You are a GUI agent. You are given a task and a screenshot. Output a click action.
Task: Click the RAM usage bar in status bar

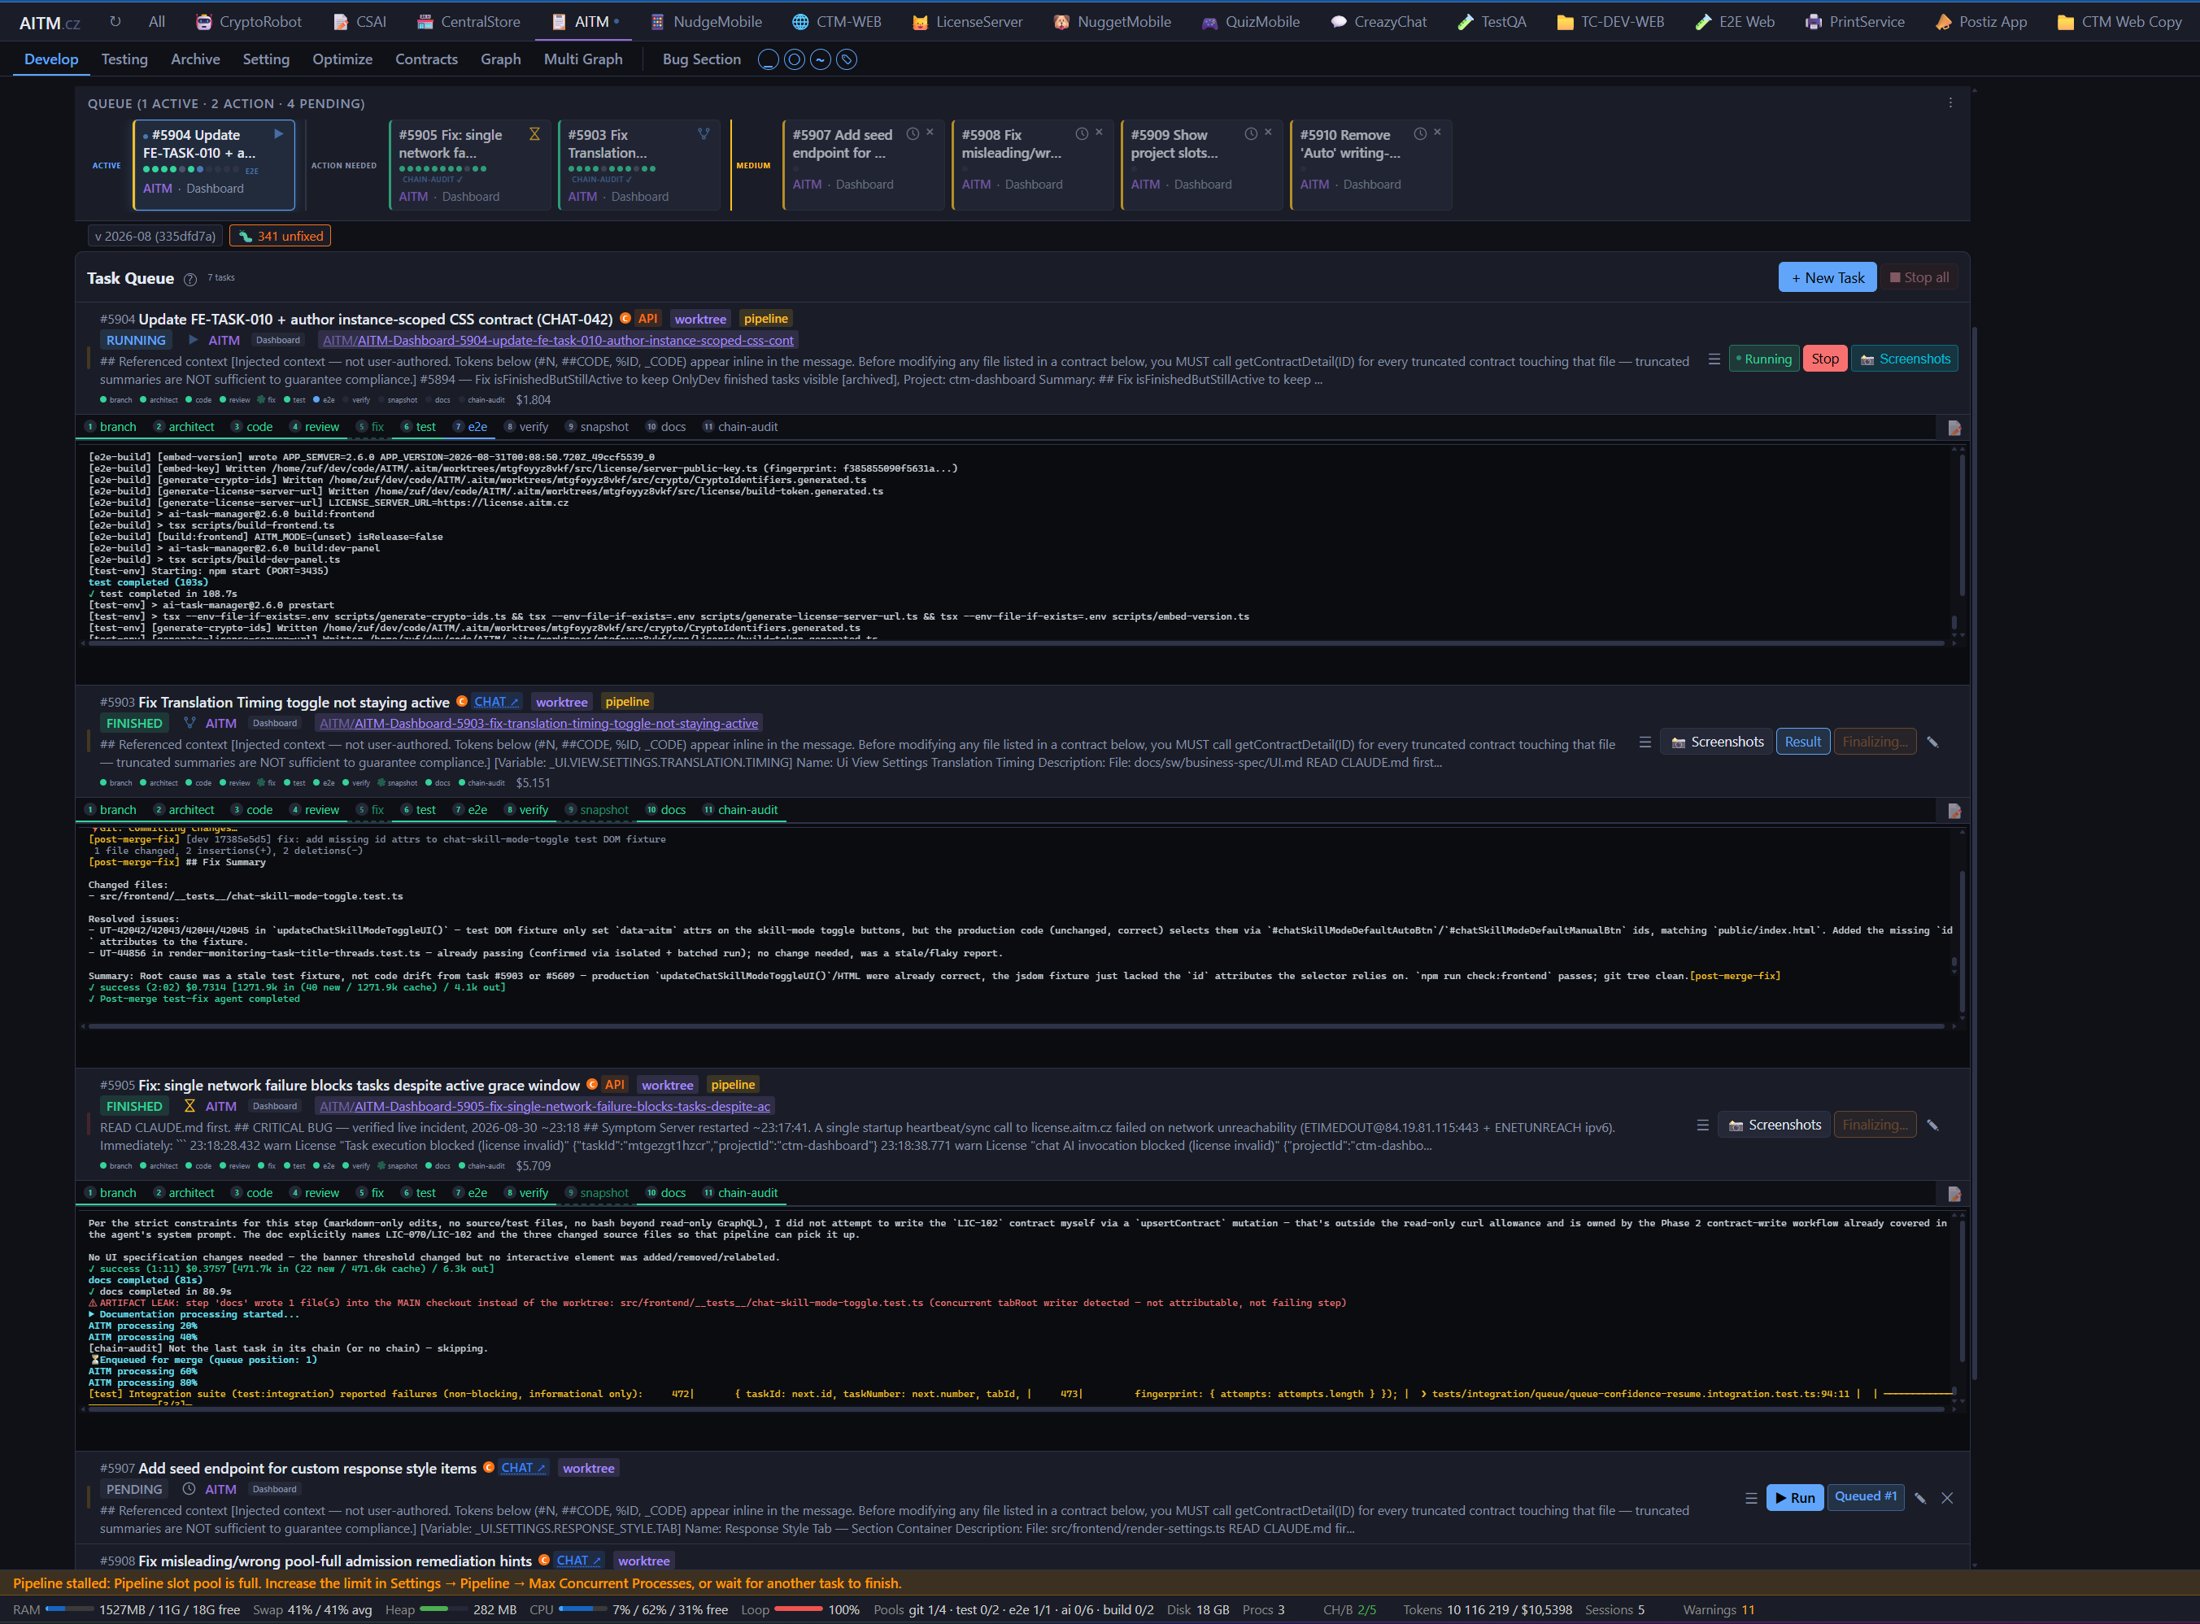[x=70, y=1610]
